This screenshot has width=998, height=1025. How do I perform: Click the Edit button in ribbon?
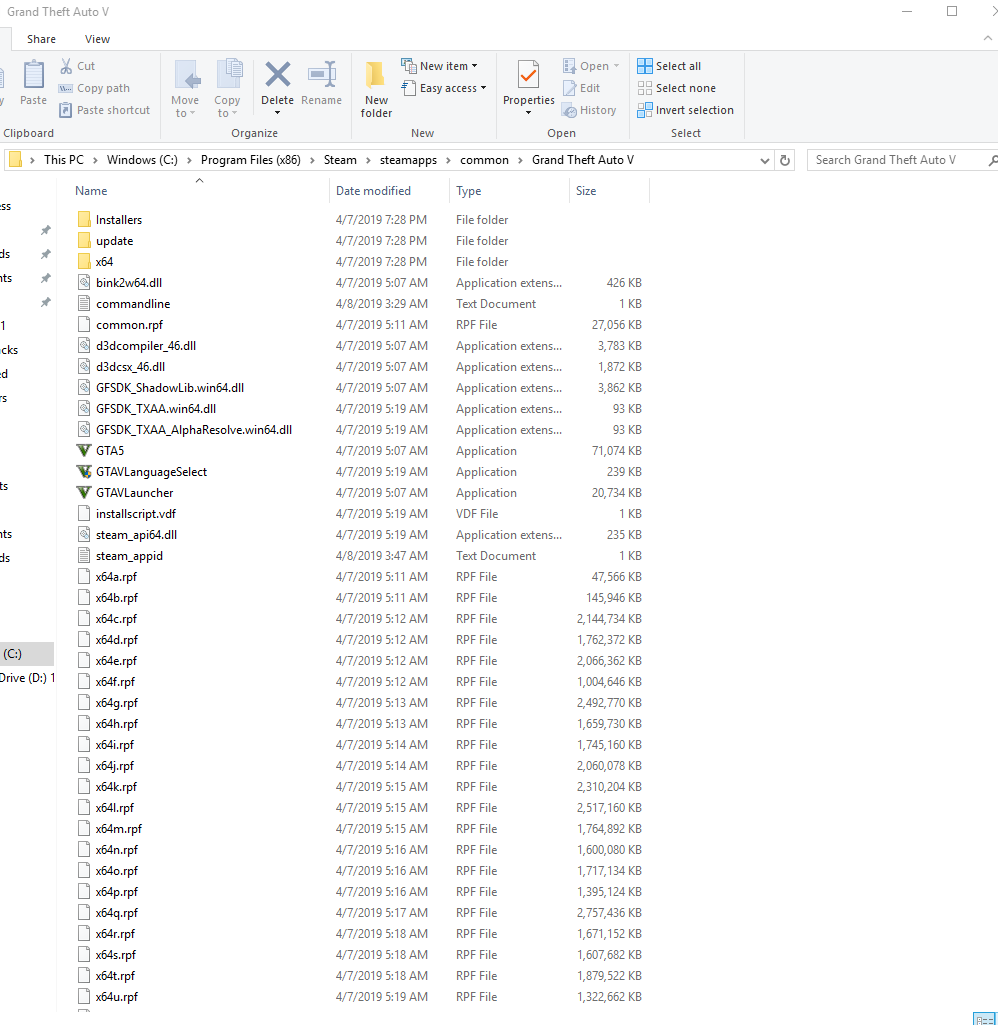point(582,88)
